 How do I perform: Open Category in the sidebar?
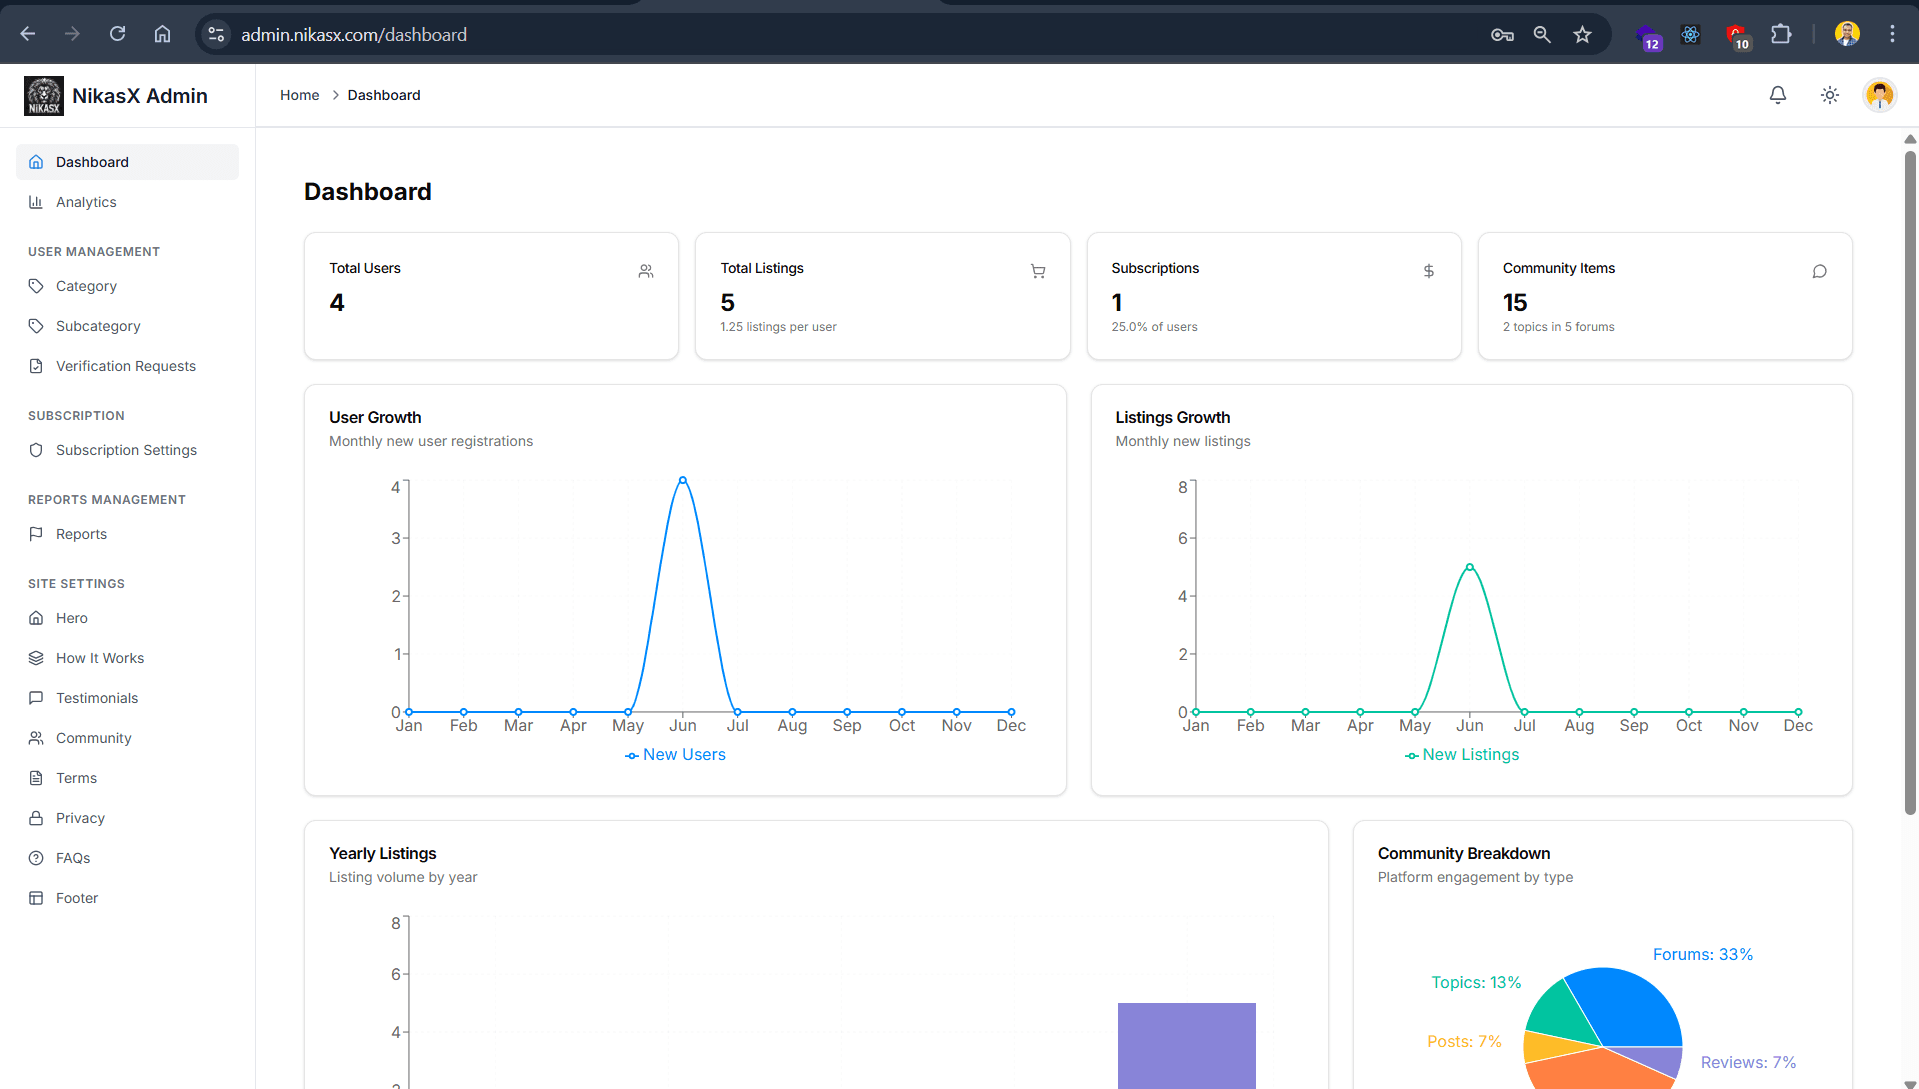tap(127, 286)
